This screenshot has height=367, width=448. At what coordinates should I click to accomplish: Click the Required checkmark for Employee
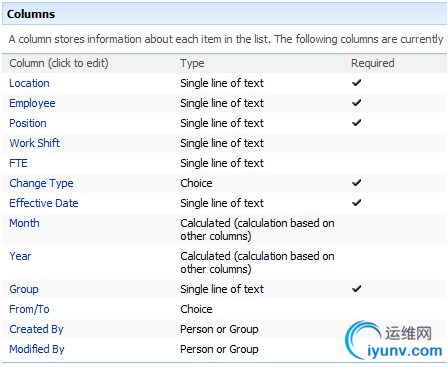coord(357,103)
